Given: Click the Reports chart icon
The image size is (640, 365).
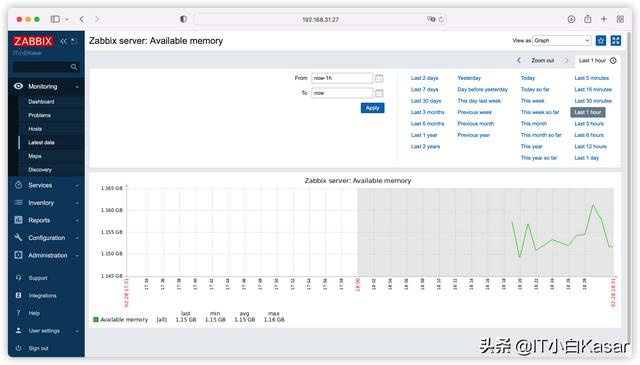Looking at the screenshot, I should [18, 220].
